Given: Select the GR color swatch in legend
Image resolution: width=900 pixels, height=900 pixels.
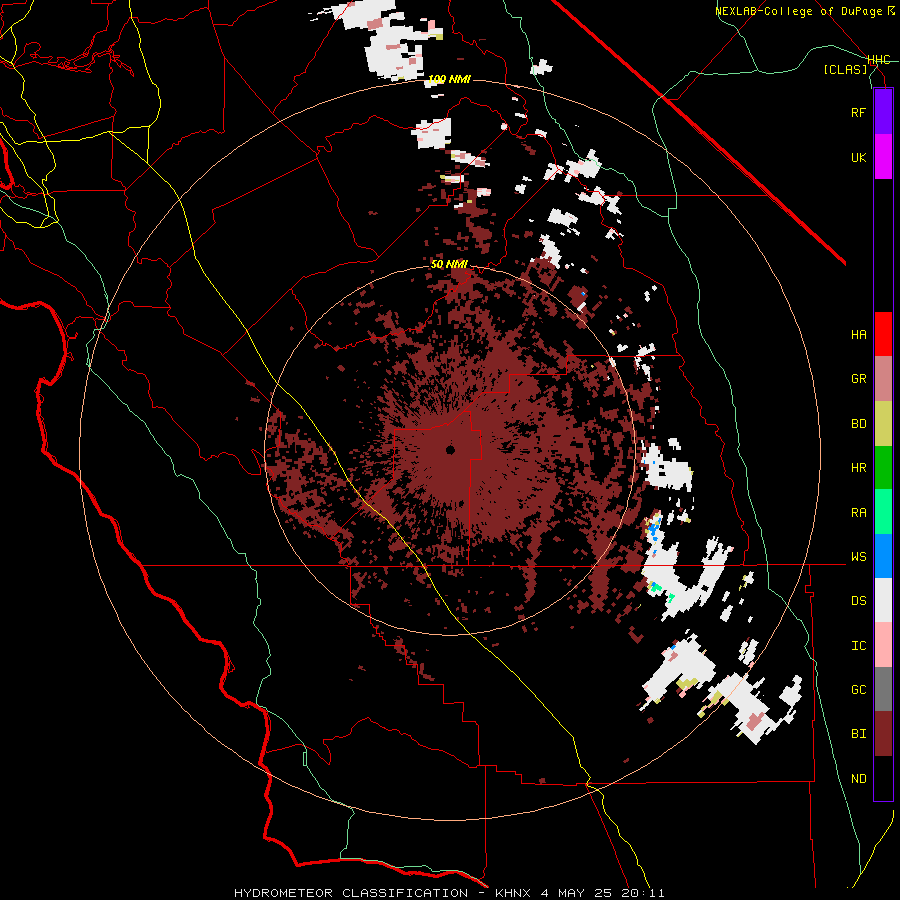Looking at the screenshot, I should pos(883,379).
